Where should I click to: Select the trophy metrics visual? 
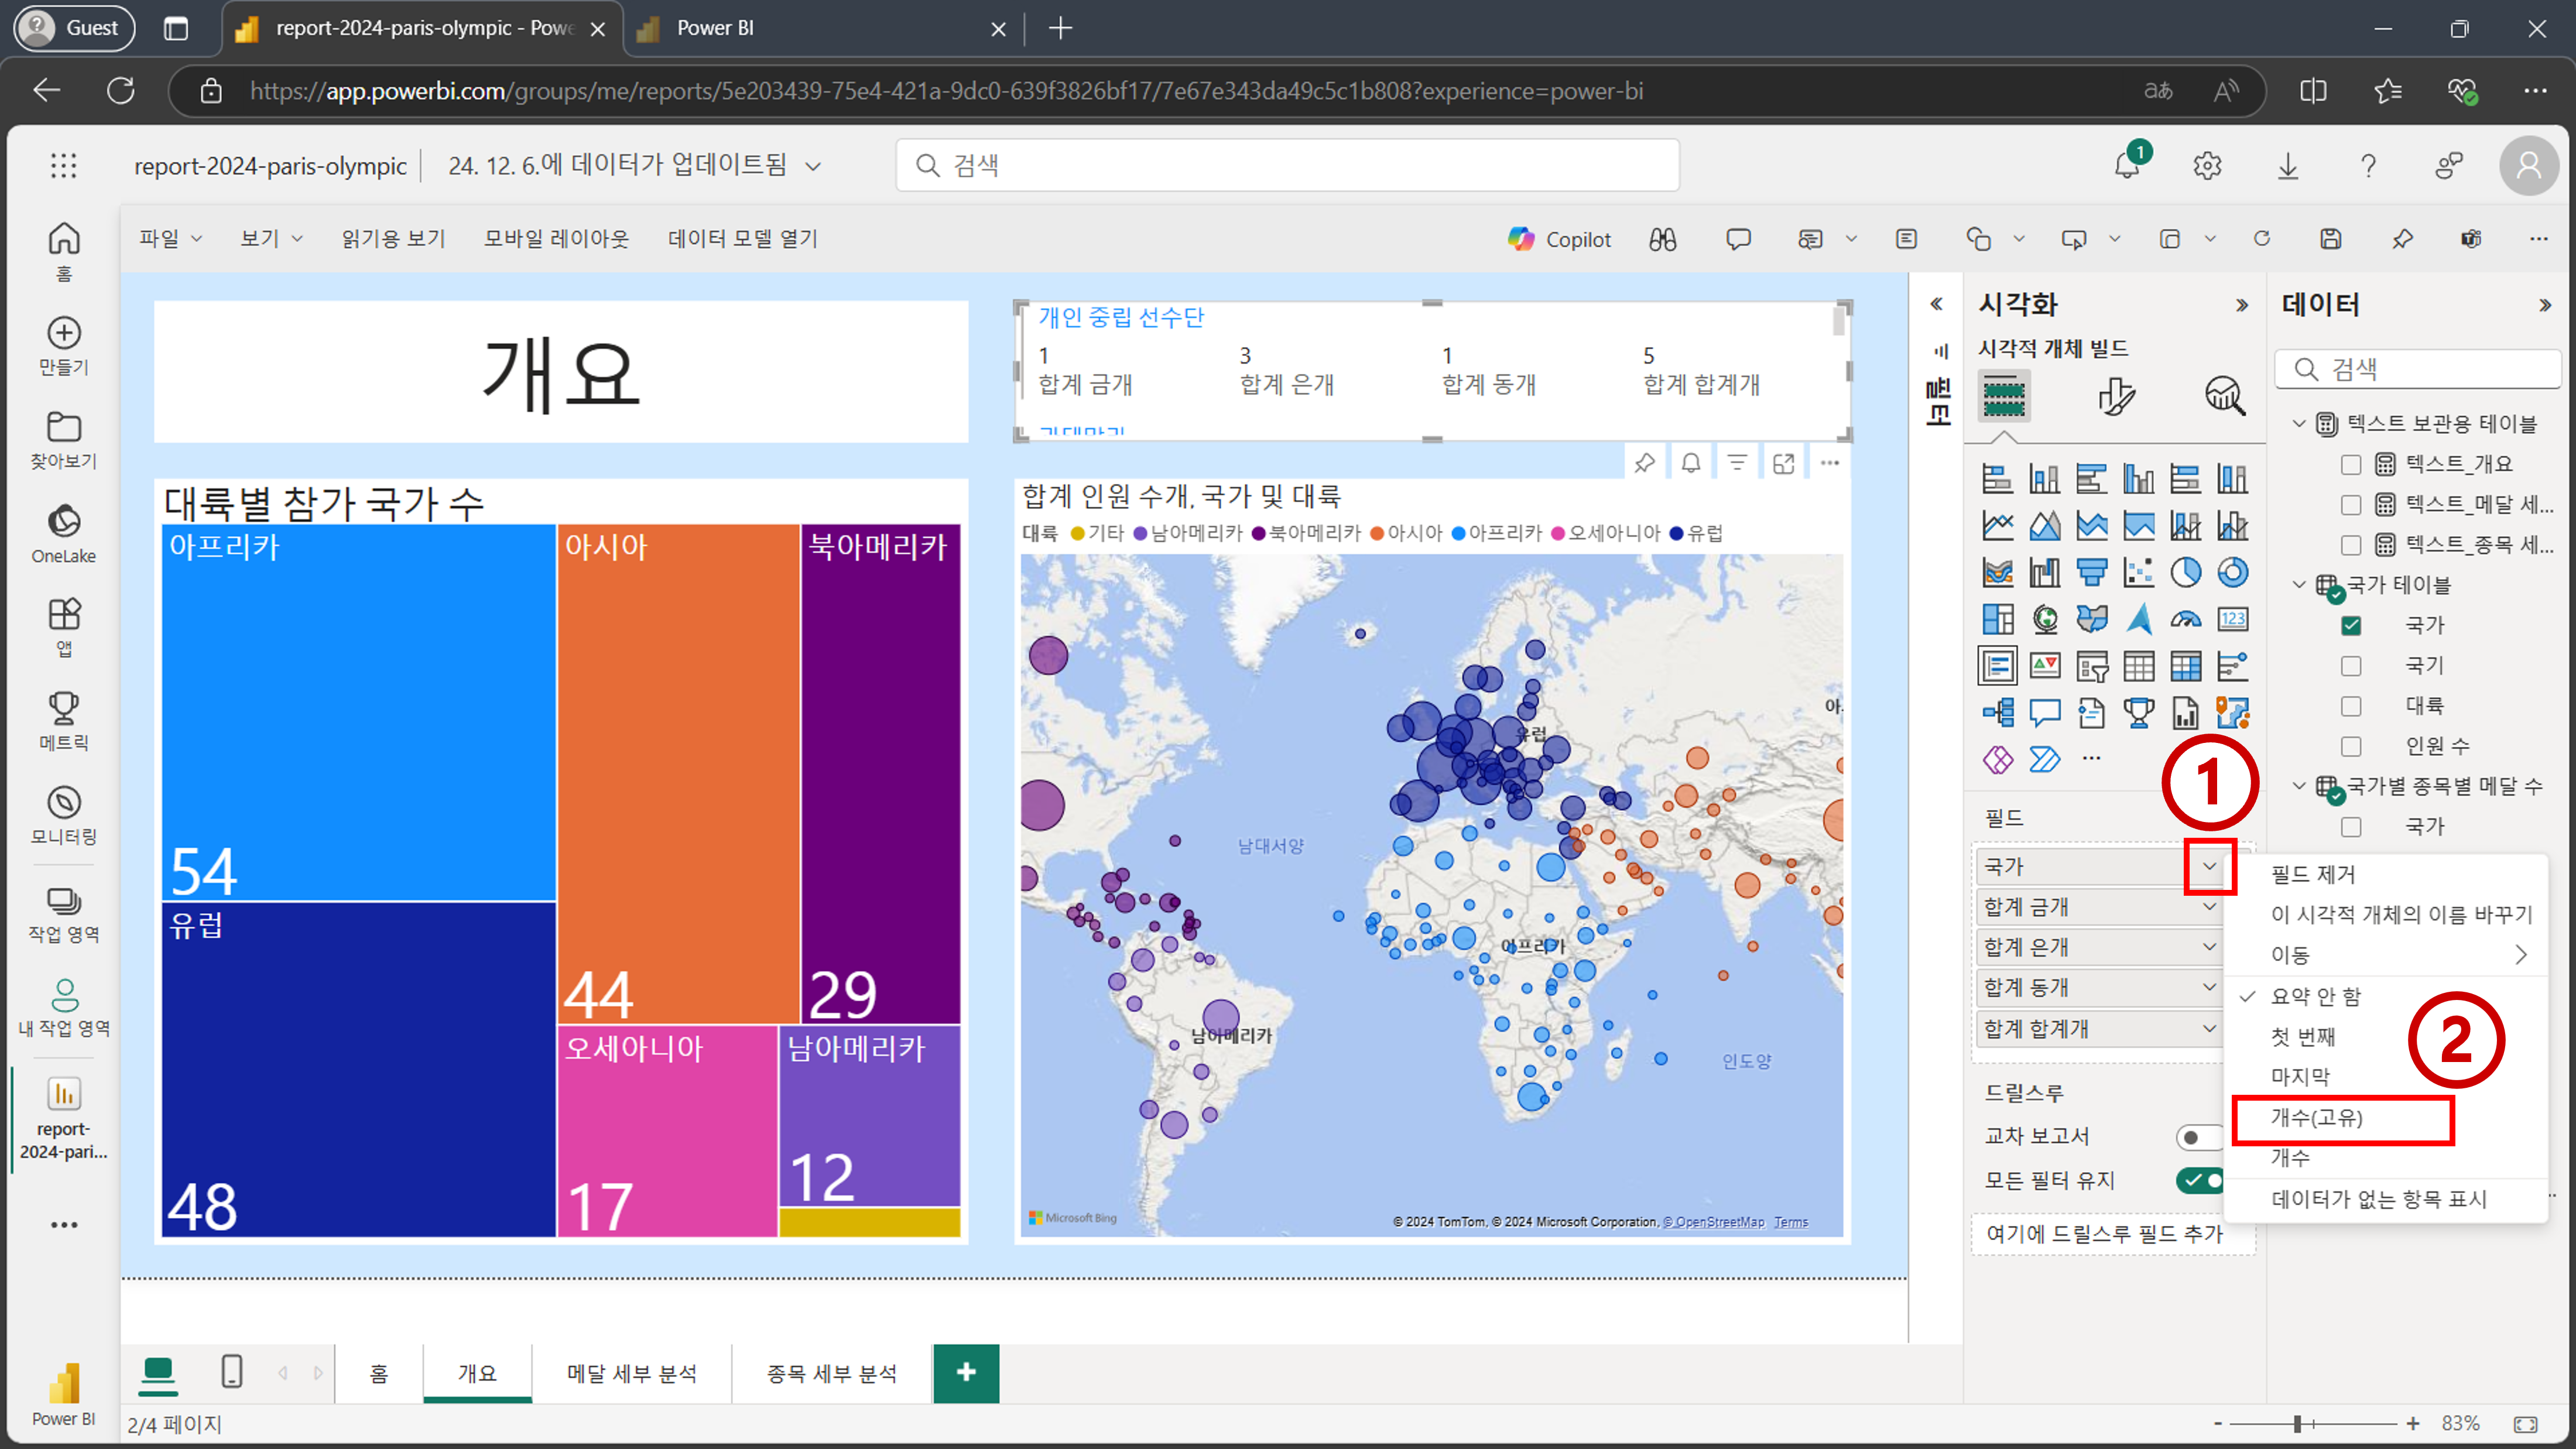[x=2138, y=713]
